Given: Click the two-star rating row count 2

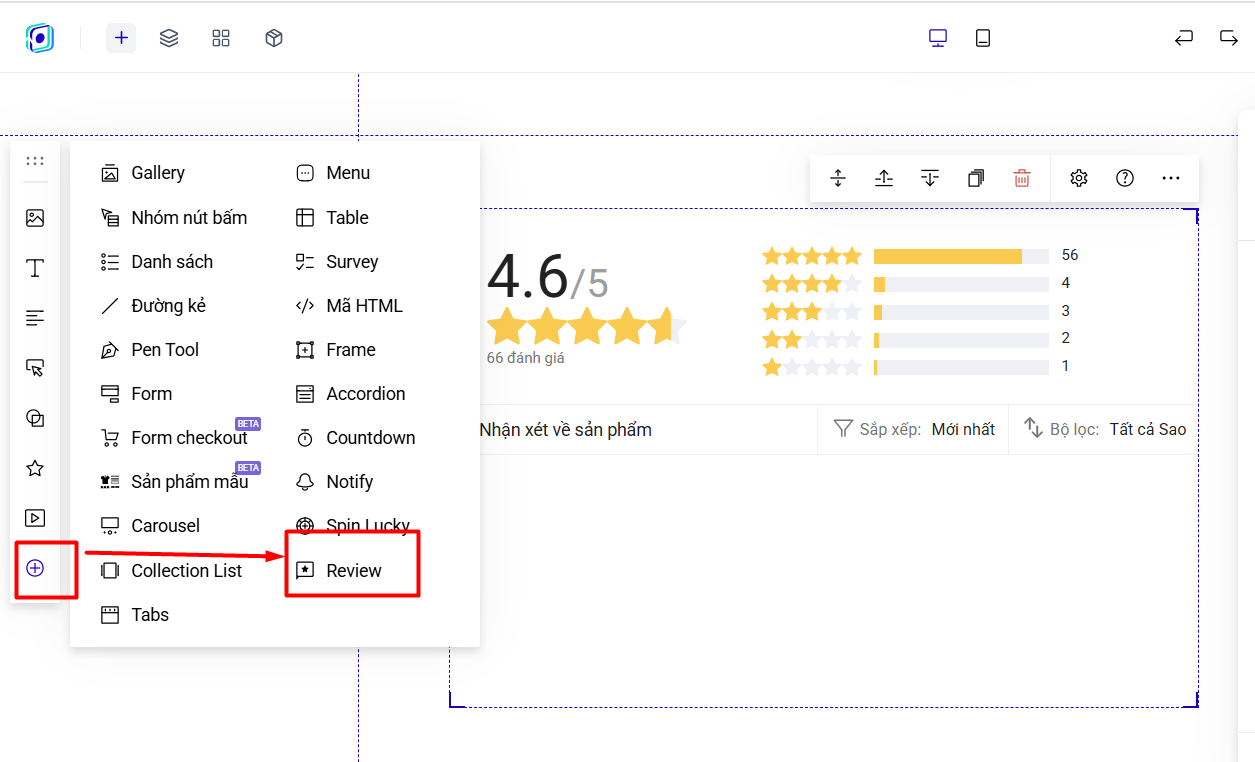Looking at the screenshot, I should tap(1066, 338).
